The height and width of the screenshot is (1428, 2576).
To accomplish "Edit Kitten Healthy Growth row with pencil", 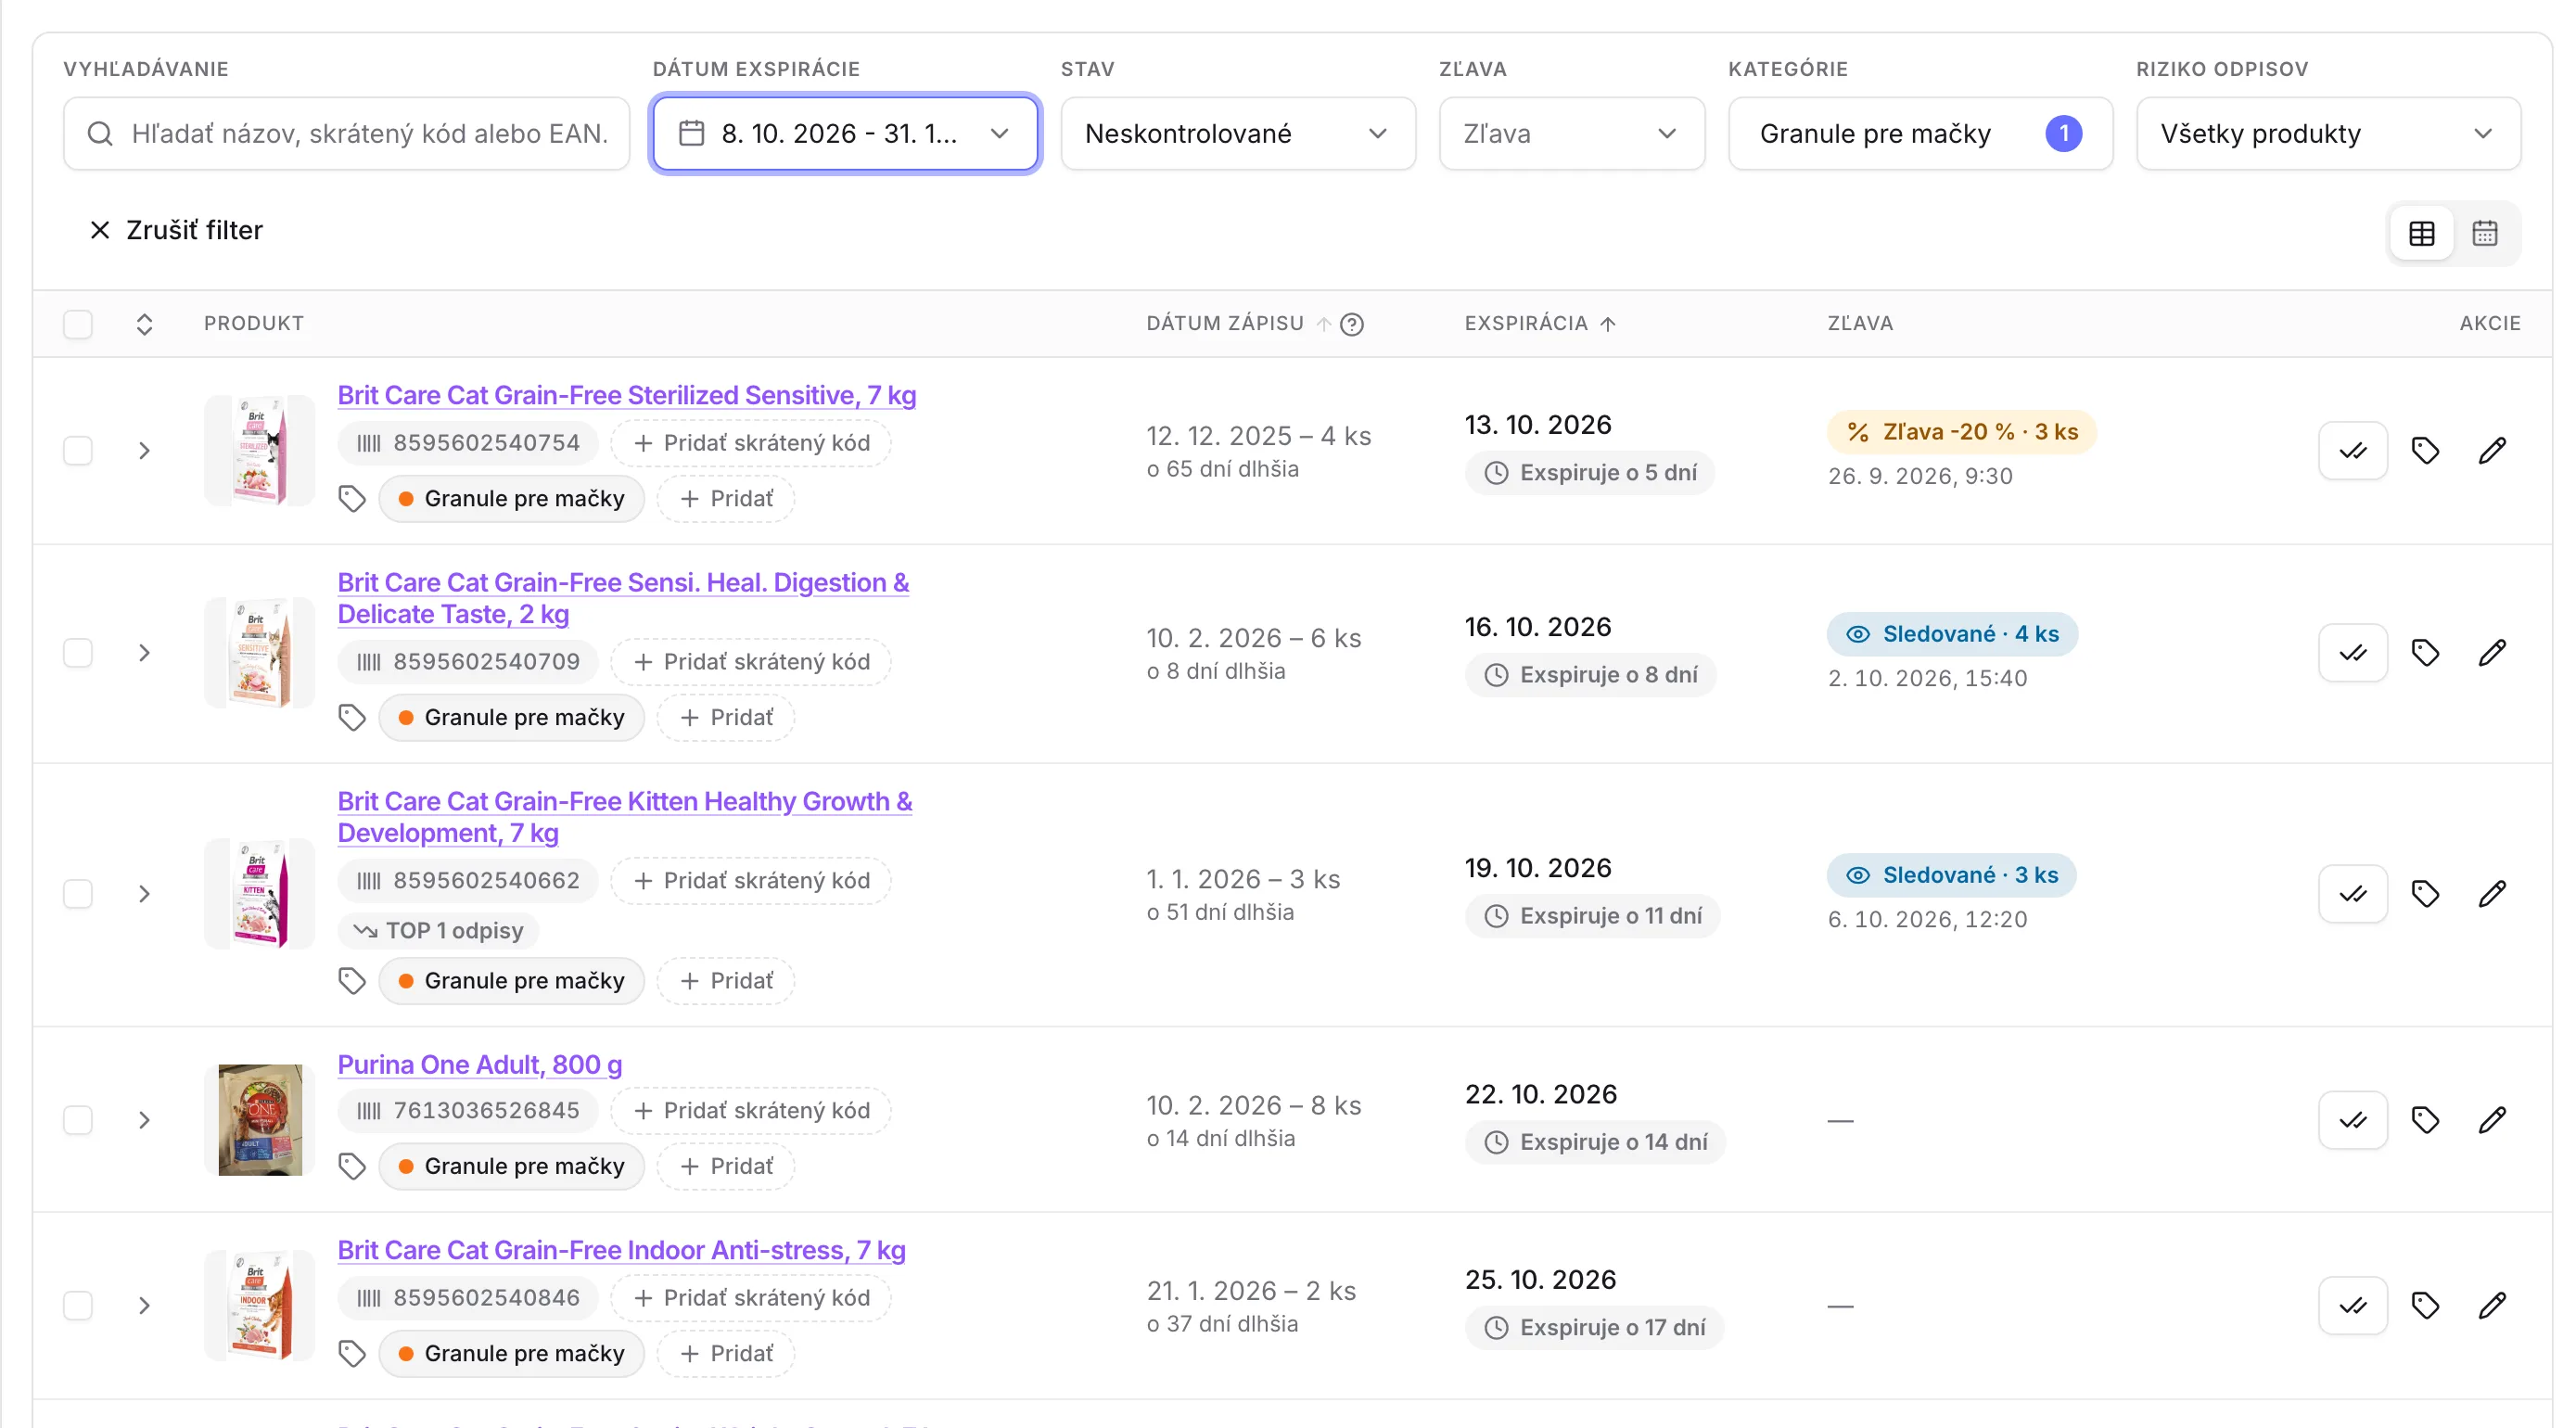I will 2493,894.
